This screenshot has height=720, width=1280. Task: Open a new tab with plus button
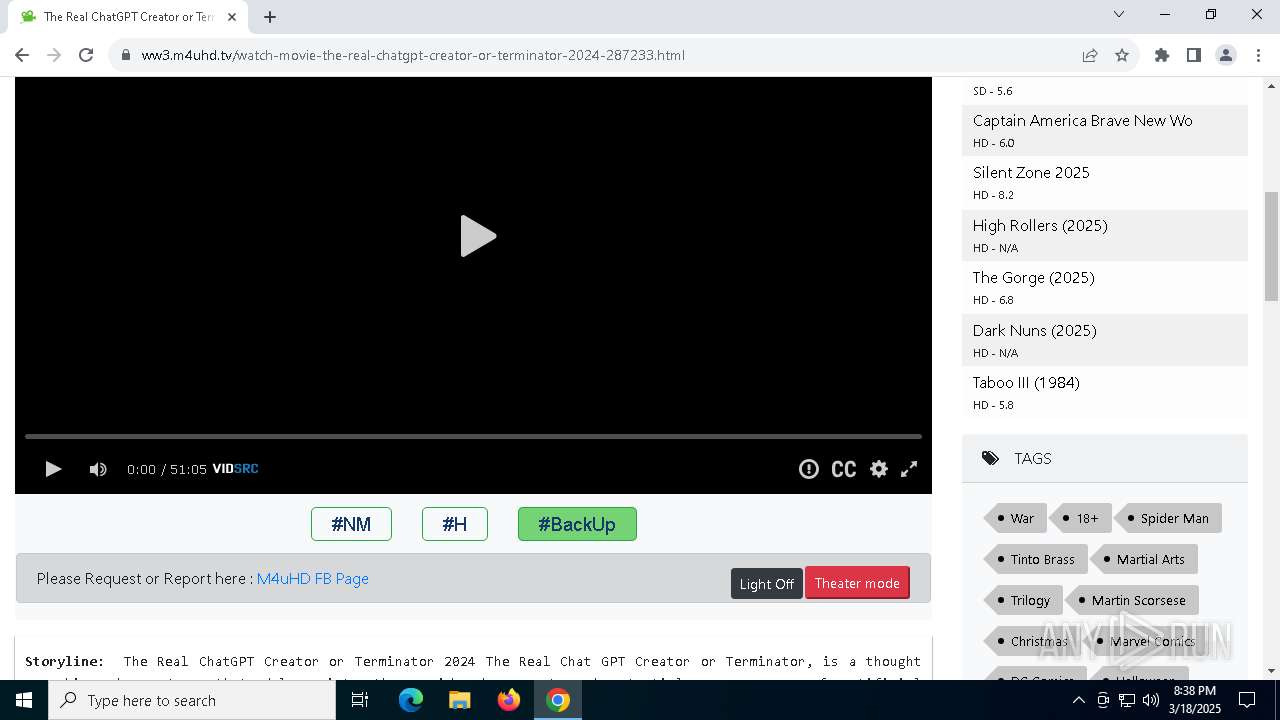click(x=270, y=17)
